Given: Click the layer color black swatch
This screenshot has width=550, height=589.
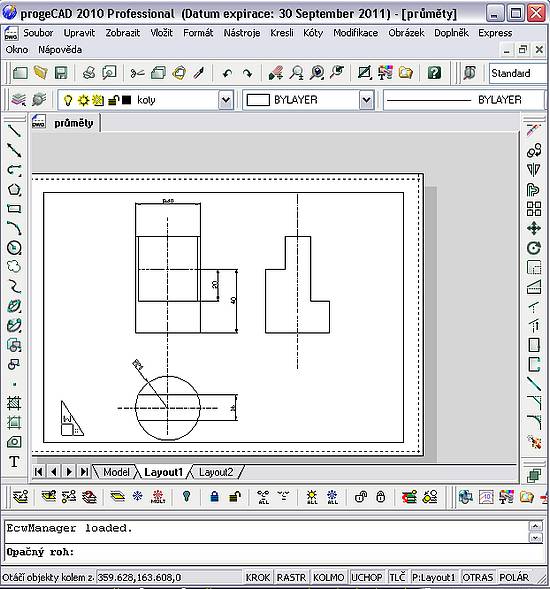Looking at the screenshot, I should (127, 100).
